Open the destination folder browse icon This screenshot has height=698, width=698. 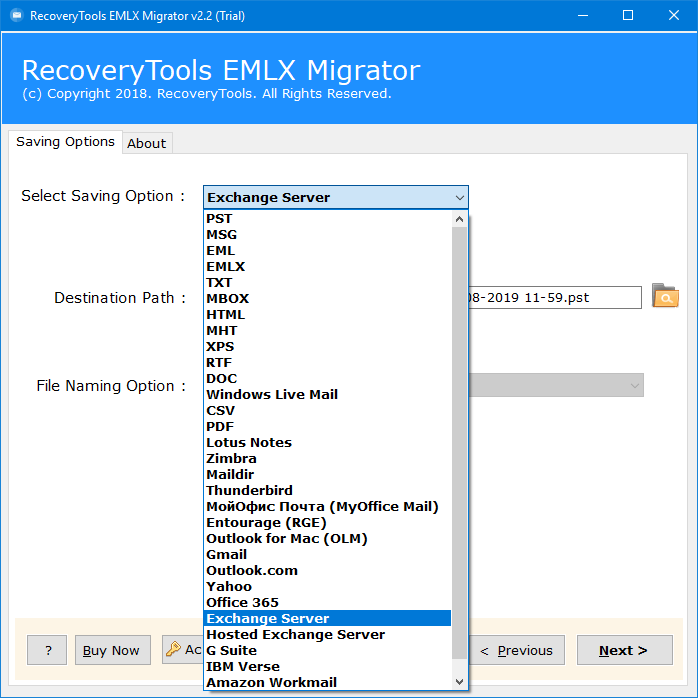[665, 296]
